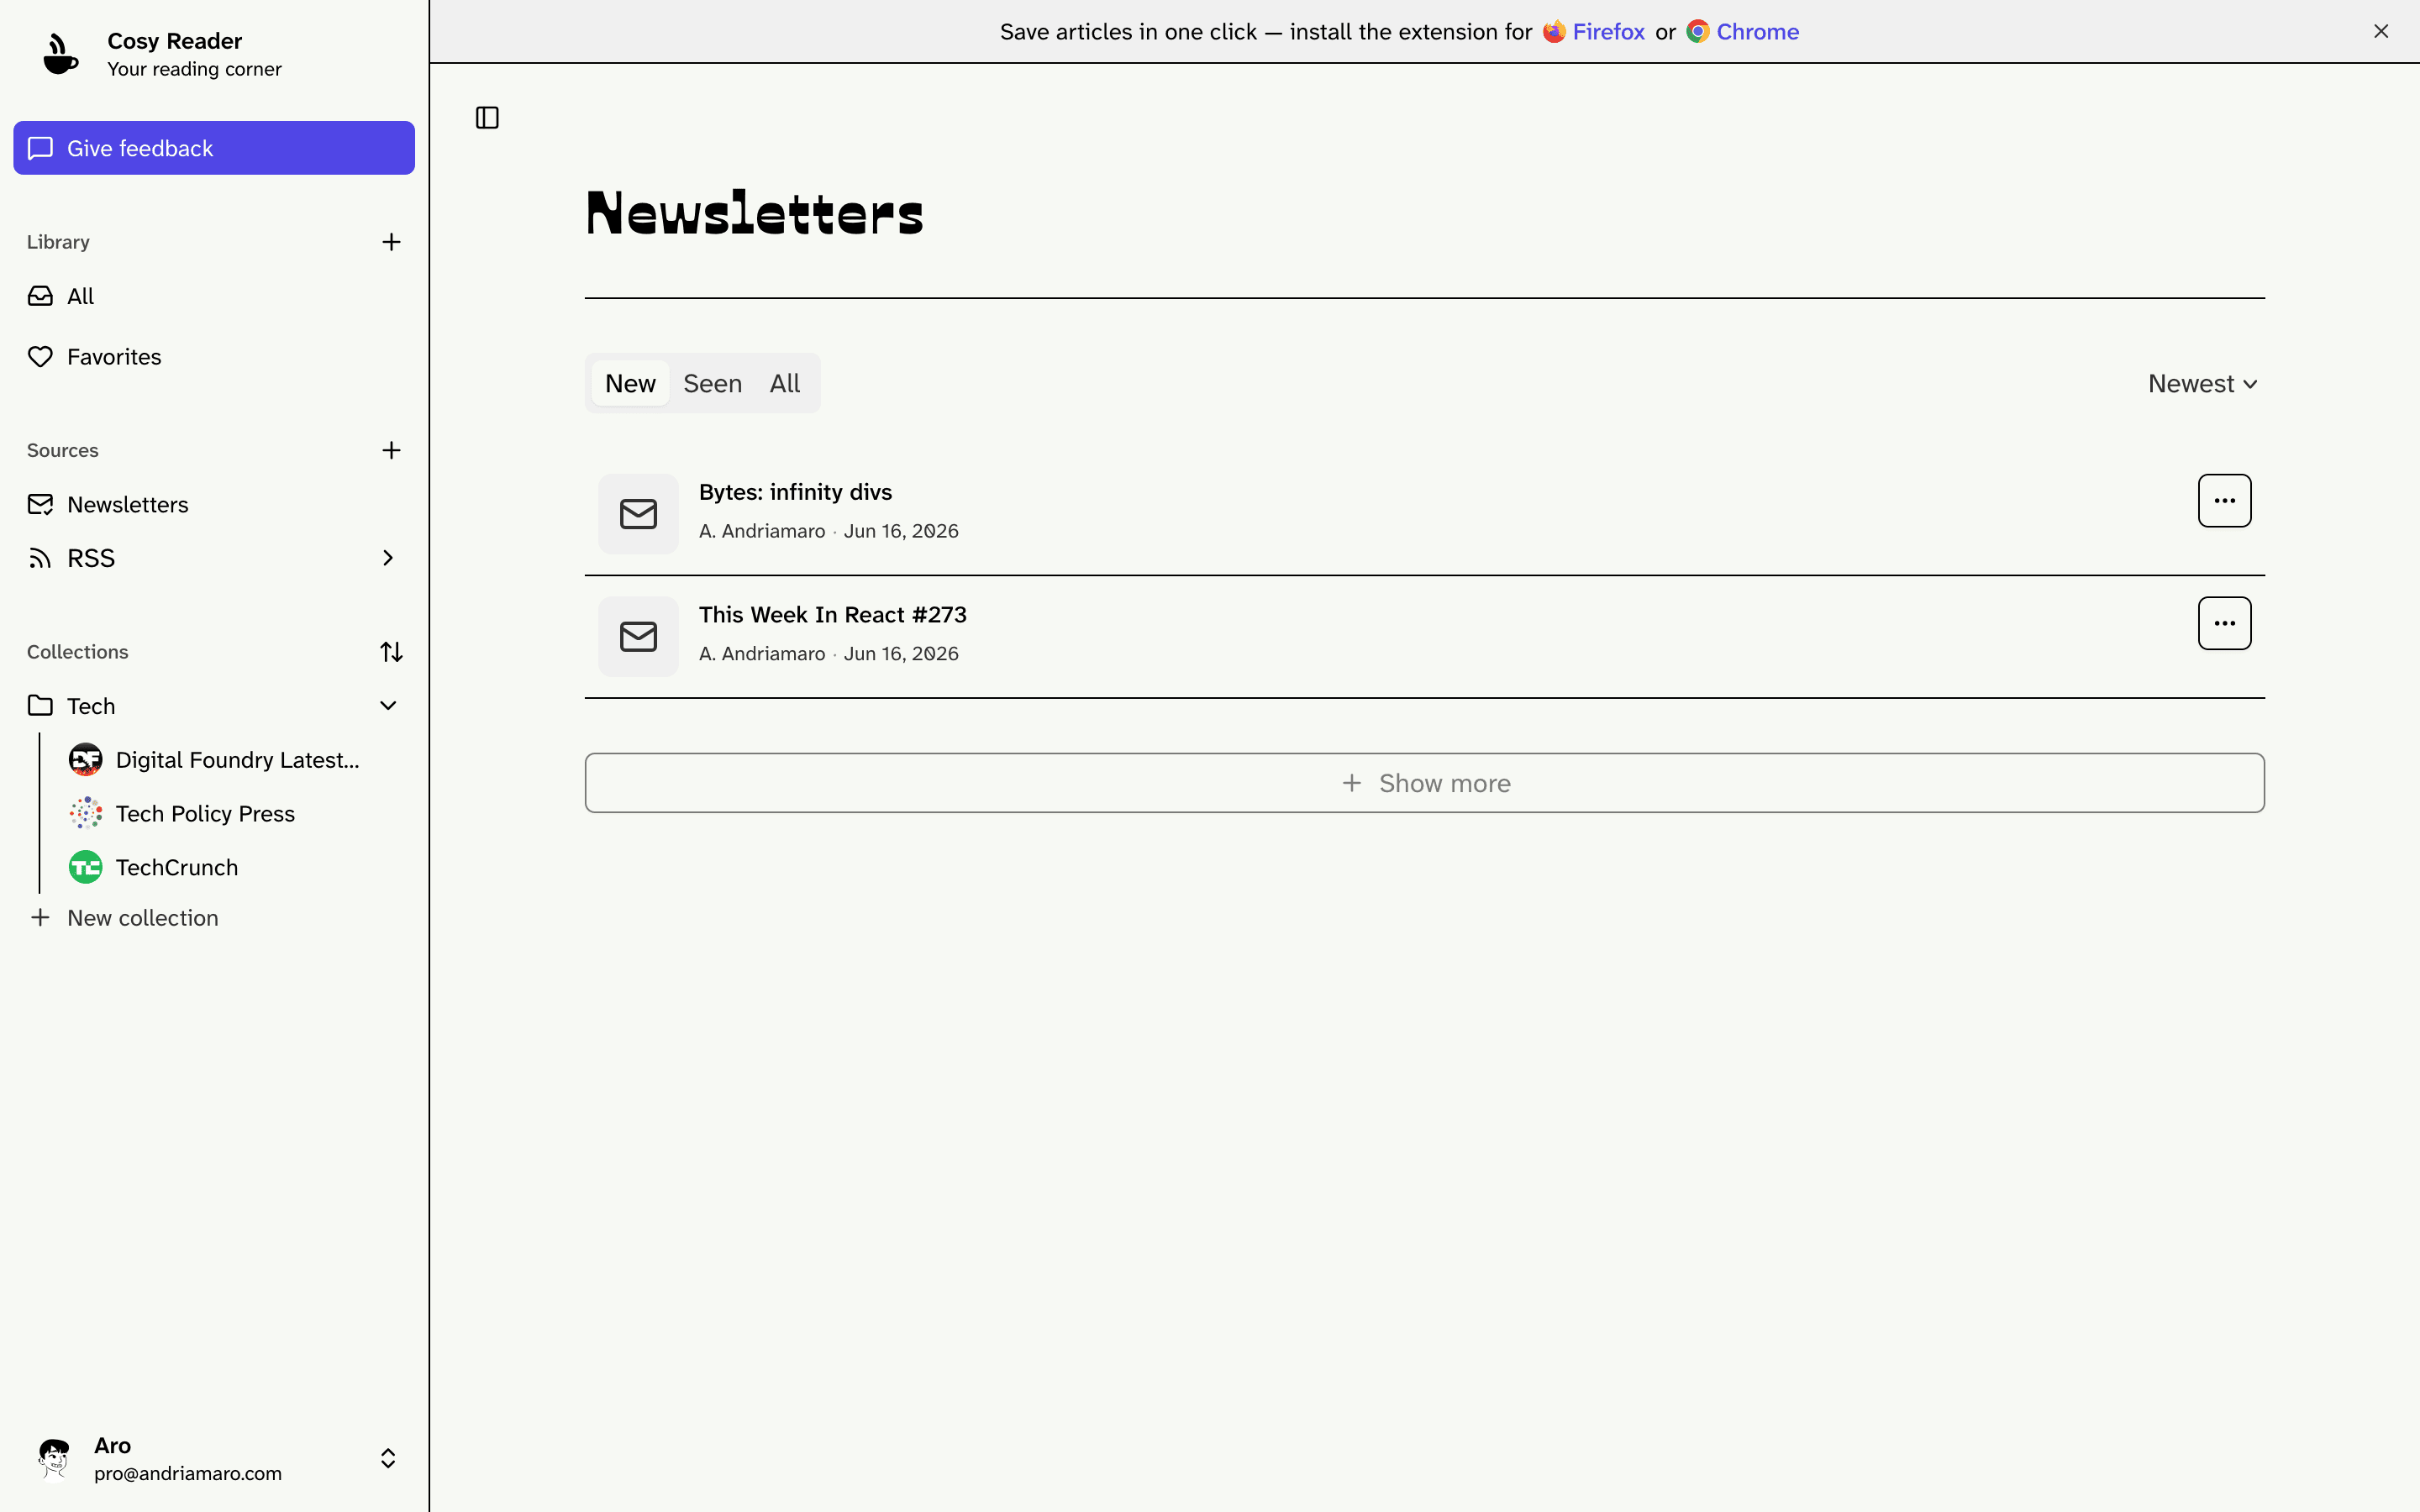Switch to the Seen tab
Screen dimensions: 2420x1512
point(712,384)
